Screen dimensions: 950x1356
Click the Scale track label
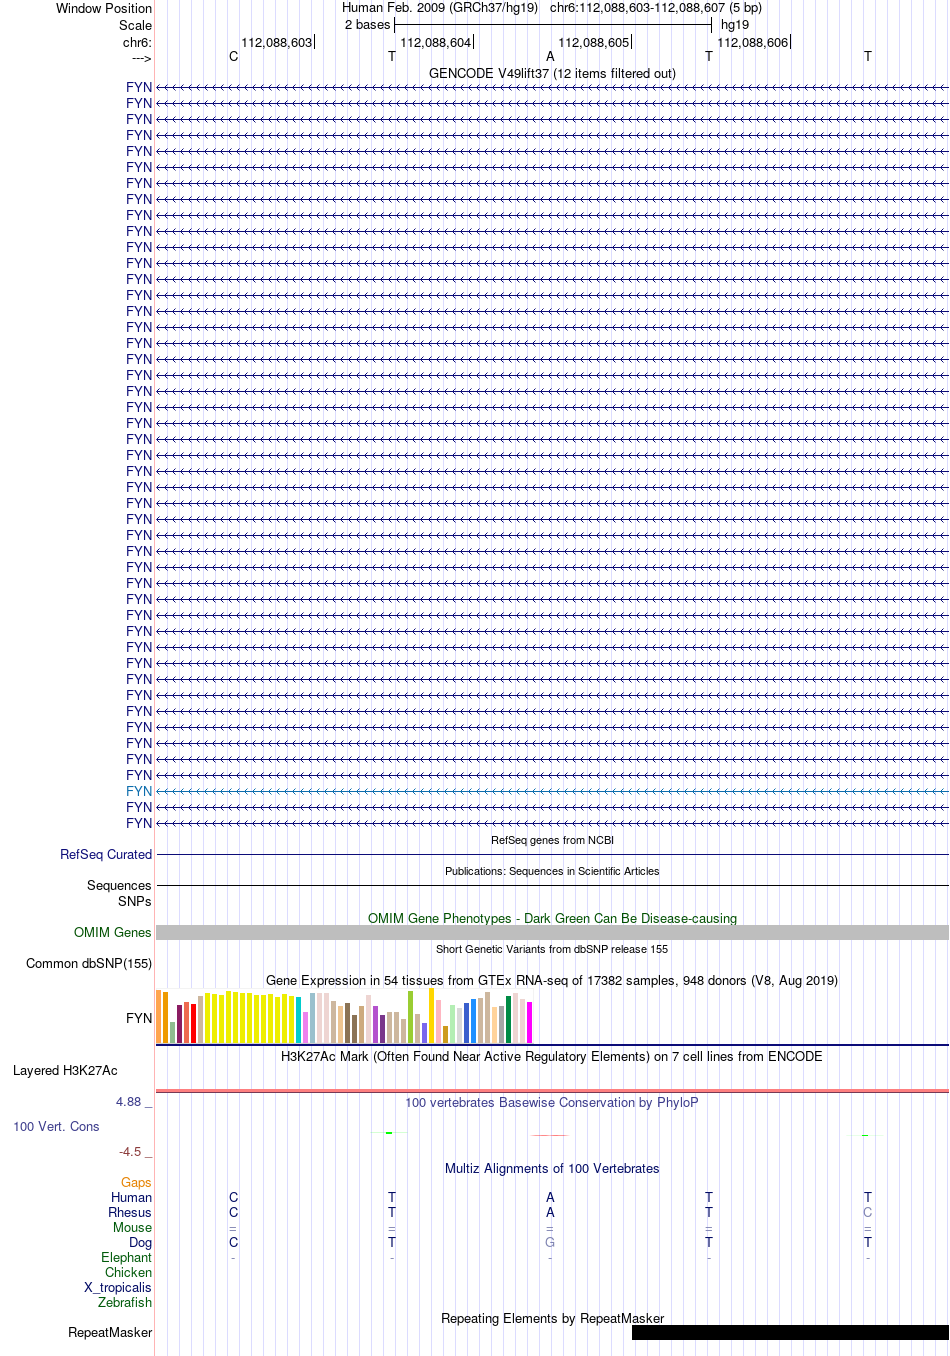[x=136, y=25]
